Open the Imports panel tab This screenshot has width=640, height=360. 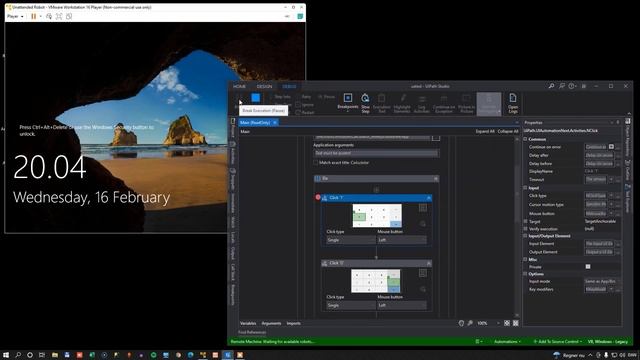(293, 323)
